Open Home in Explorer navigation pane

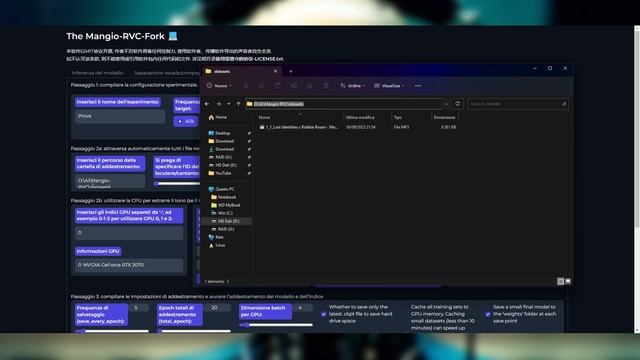pos(218,117)
